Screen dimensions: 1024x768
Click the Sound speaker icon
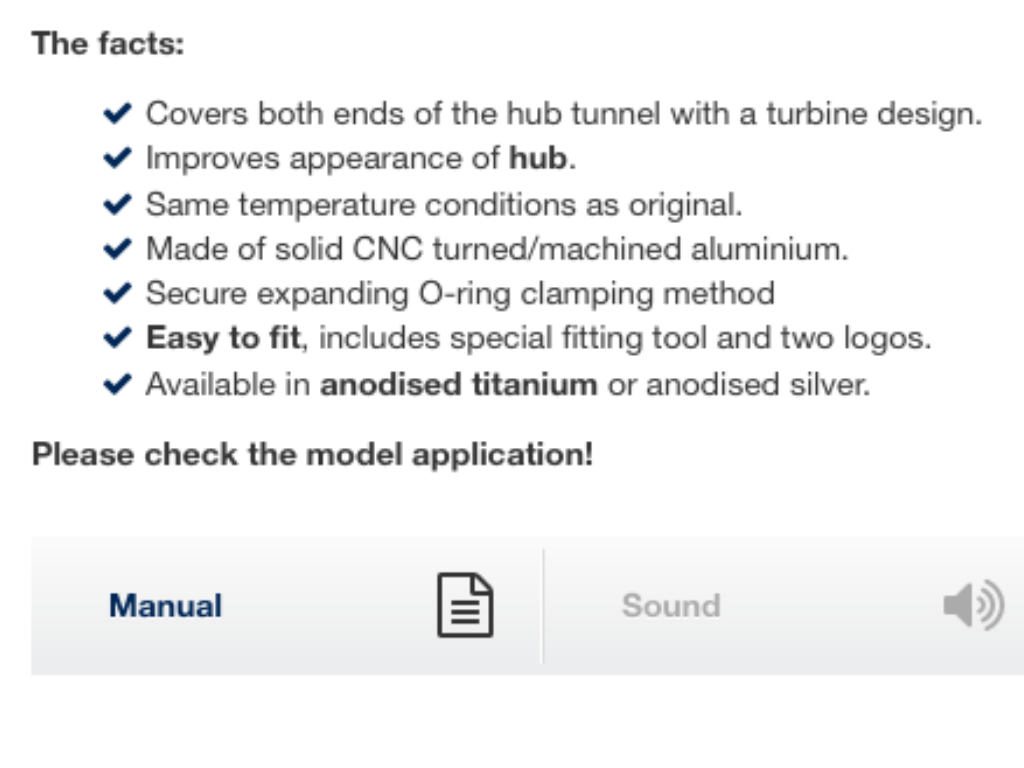(x=974, y=605)
